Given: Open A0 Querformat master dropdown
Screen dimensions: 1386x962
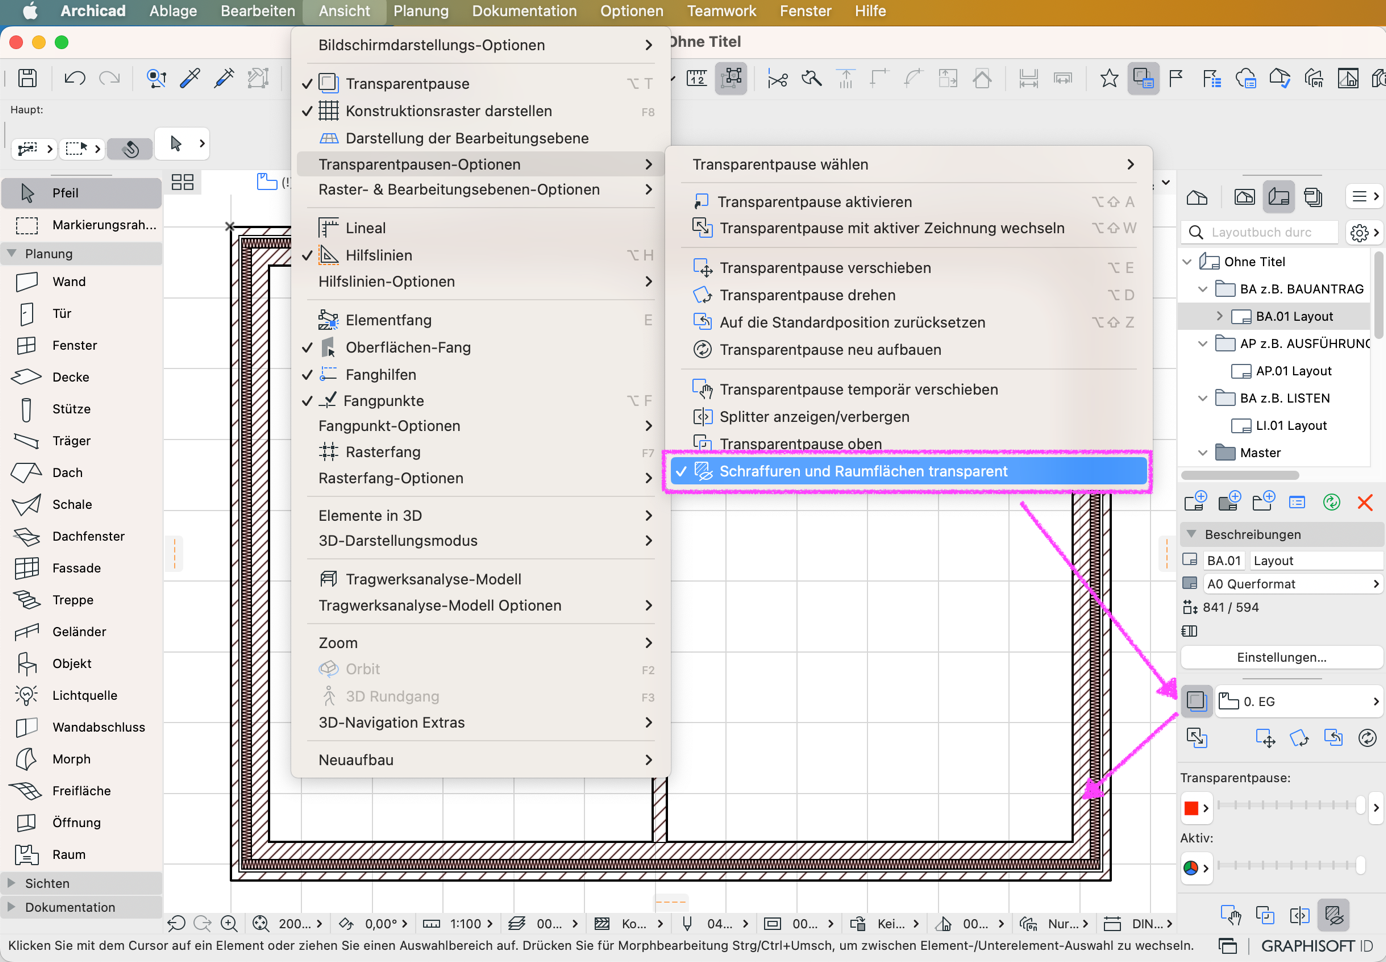Looking at the screenshot, I should 1293,584.
